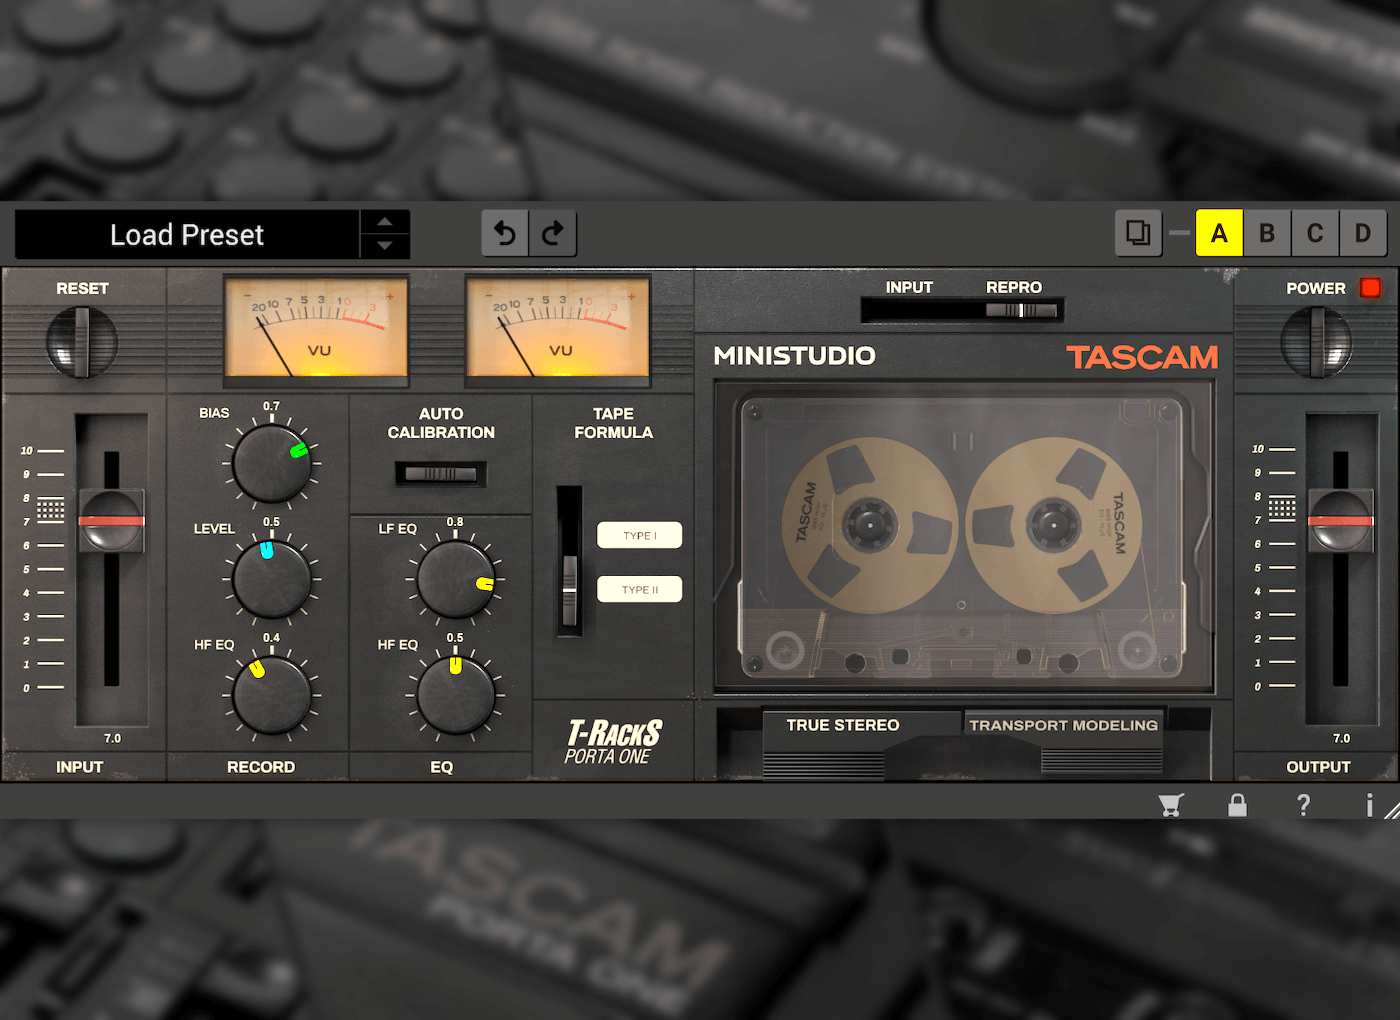1400x1020 pixels.
Task: Toggle the POWER switch
Action: 1317,342
